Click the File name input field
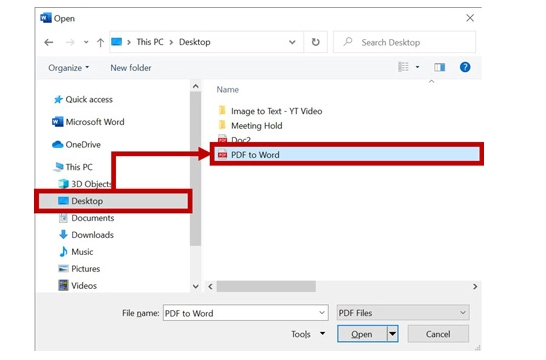Image resolution: width=546 pixels, height=360 pixels. [245, 313]
